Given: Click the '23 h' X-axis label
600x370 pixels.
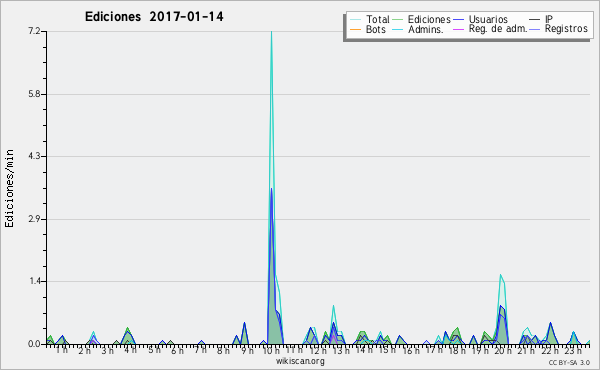Looking at the screenshot, I should [573, 350].
